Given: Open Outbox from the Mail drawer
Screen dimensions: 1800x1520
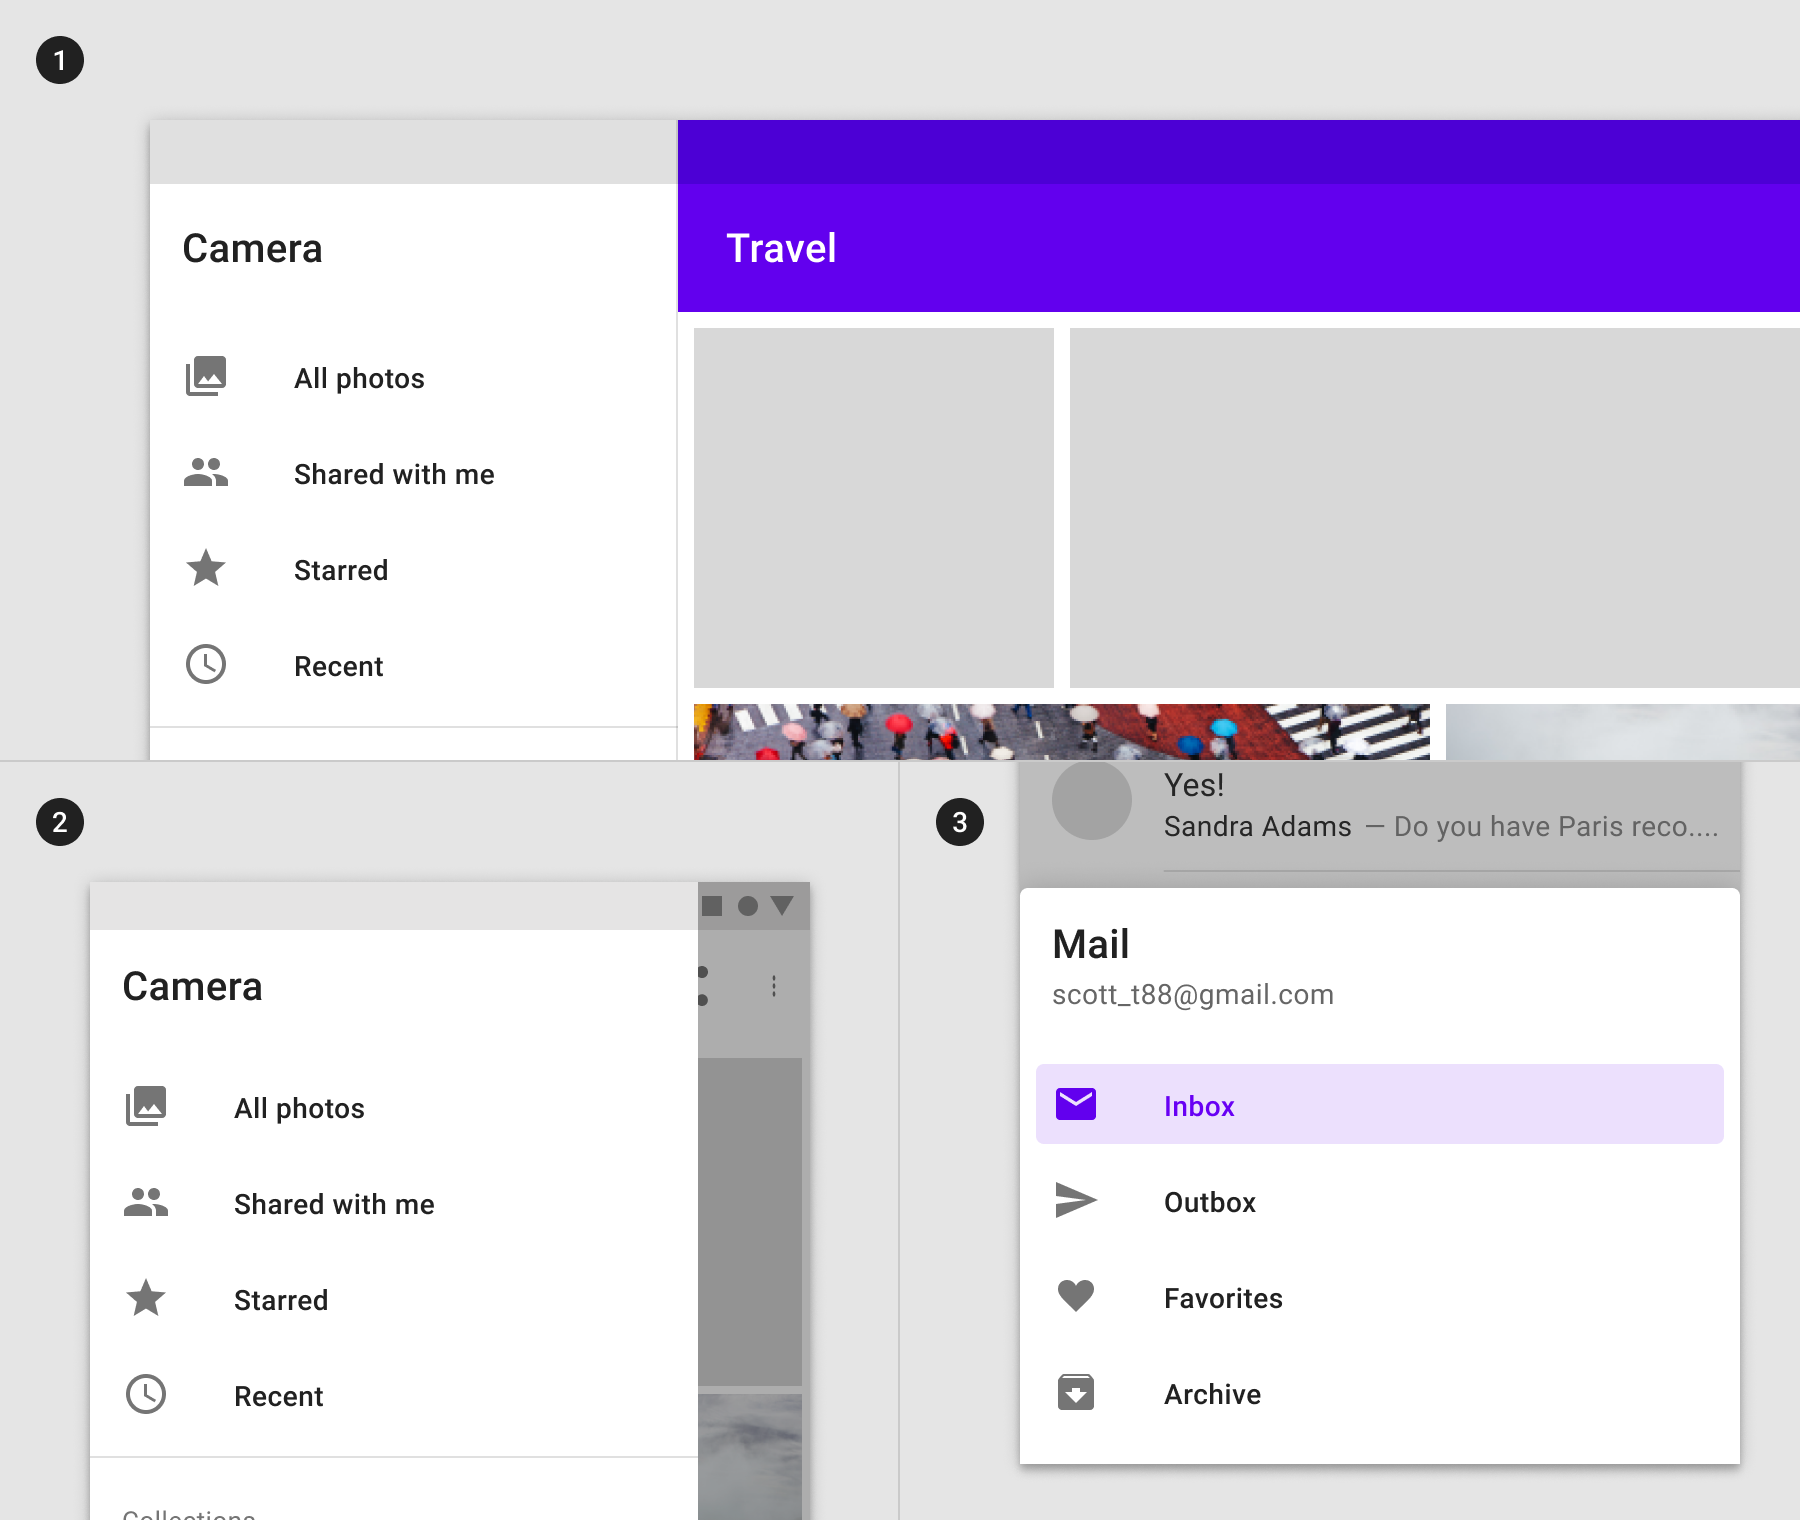Looking at the screenshot, I should (x=1209, y=1202).
